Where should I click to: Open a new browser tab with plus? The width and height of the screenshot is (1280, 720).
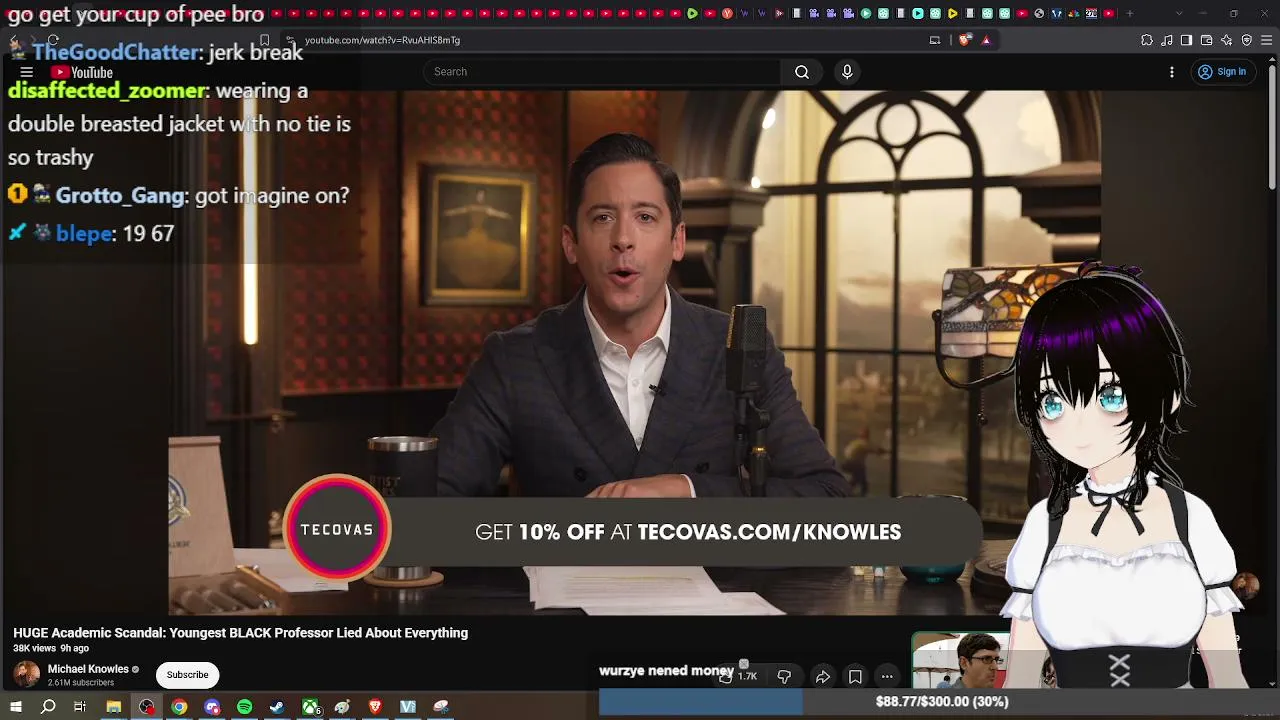point(1130,14)
